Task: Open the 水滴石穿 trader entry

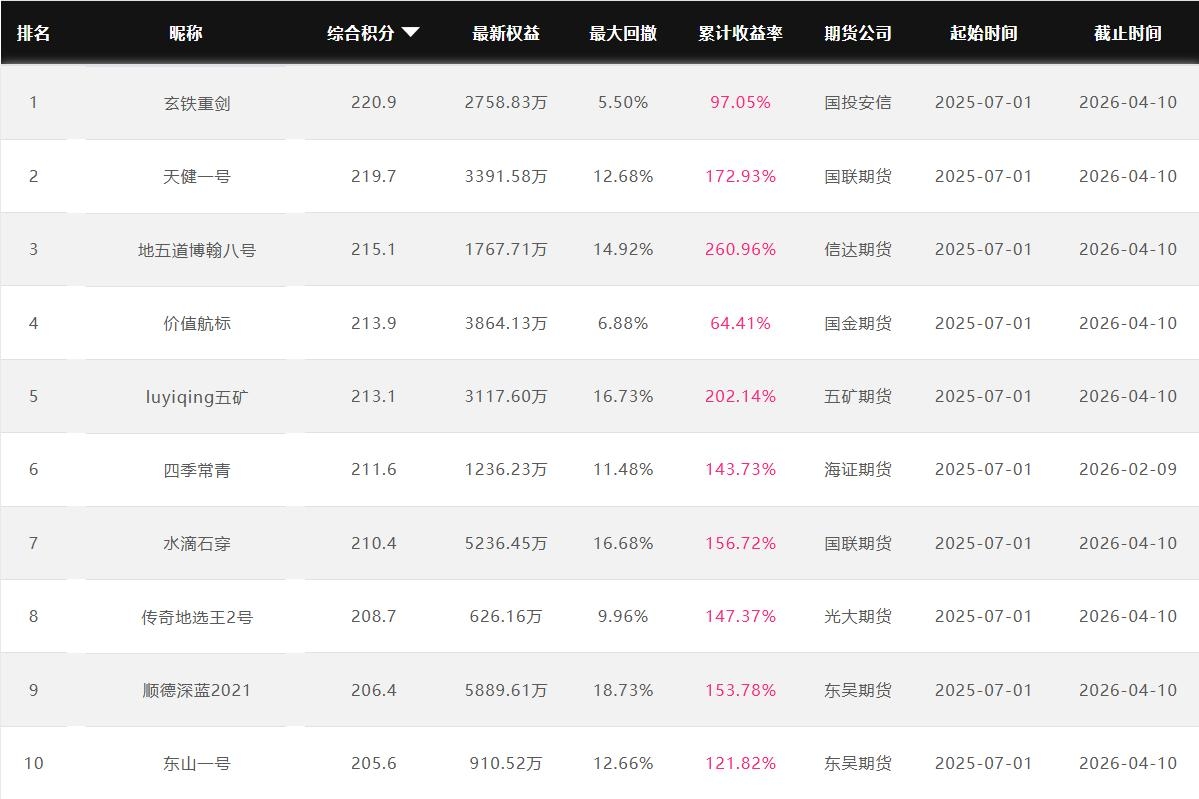Action: coord(197,544)
